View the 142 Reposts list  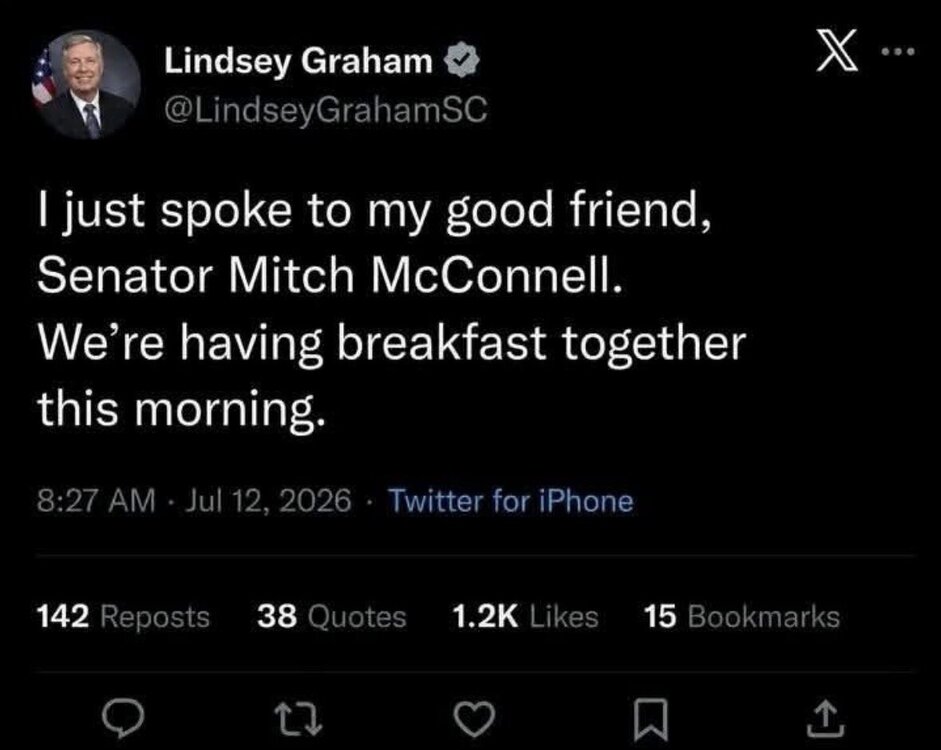[124, 616]
